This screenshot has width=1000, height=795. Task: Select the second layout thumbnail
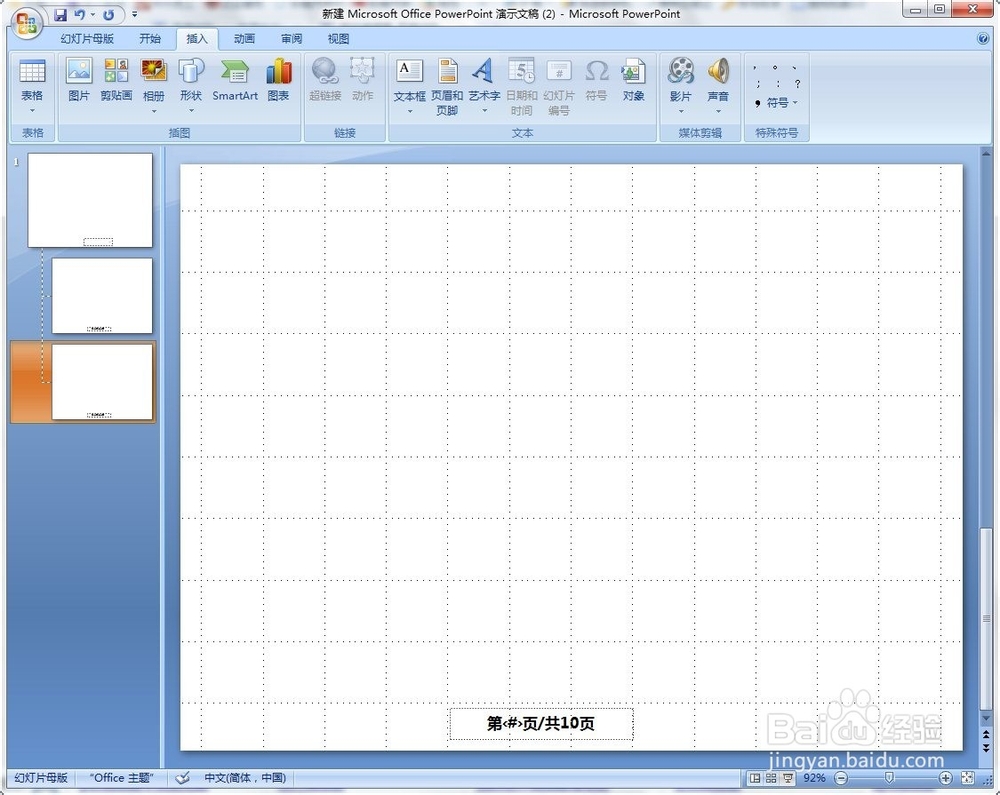[102, 296]
